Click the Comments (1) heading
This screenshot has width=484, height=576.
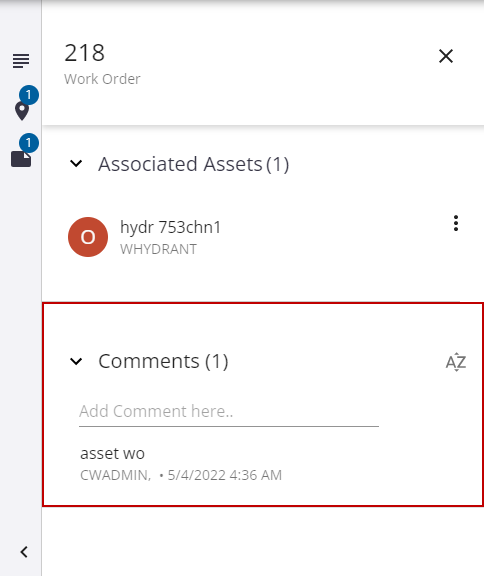coord(163,361)
